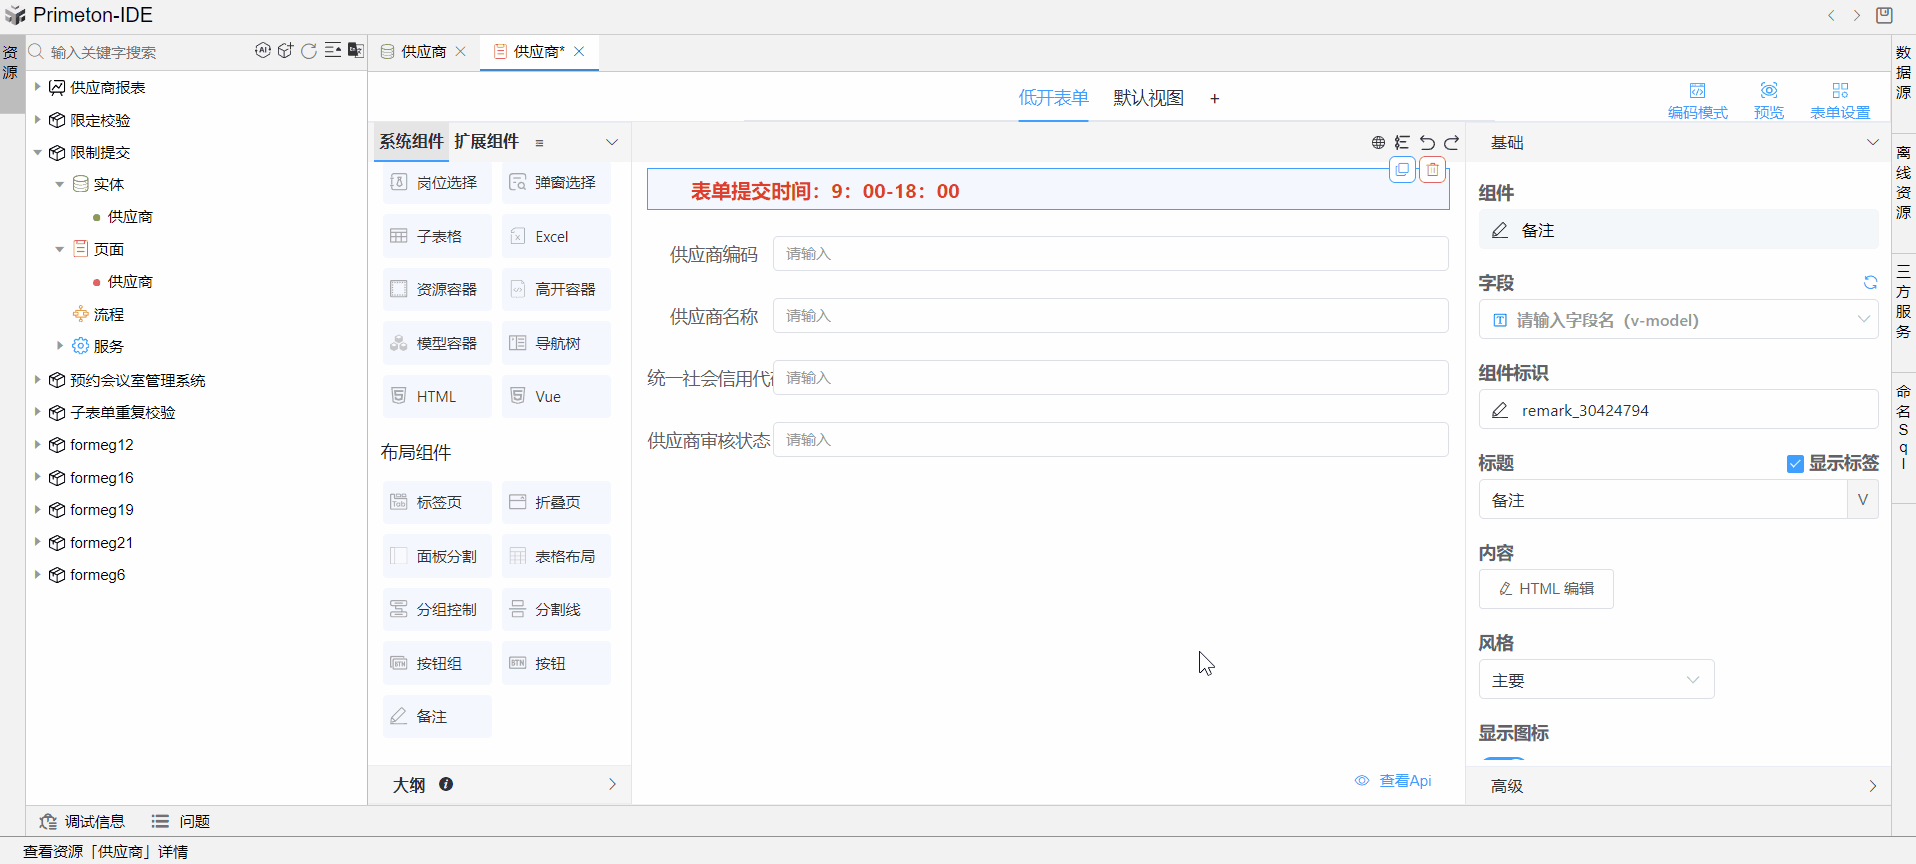This screenshot has width=1916, height=864.
Task: Refresh the resource tree
Action: click(309, 51)
